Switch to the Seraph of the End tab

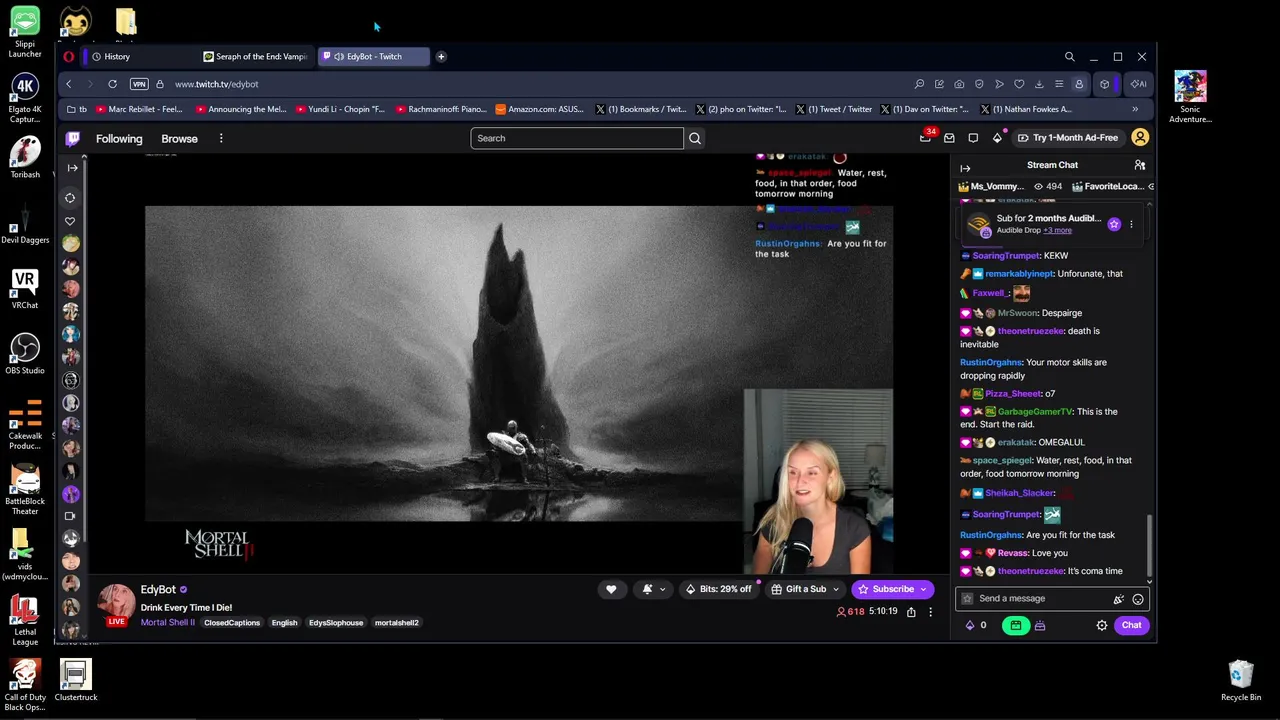[x=254, y=57]
